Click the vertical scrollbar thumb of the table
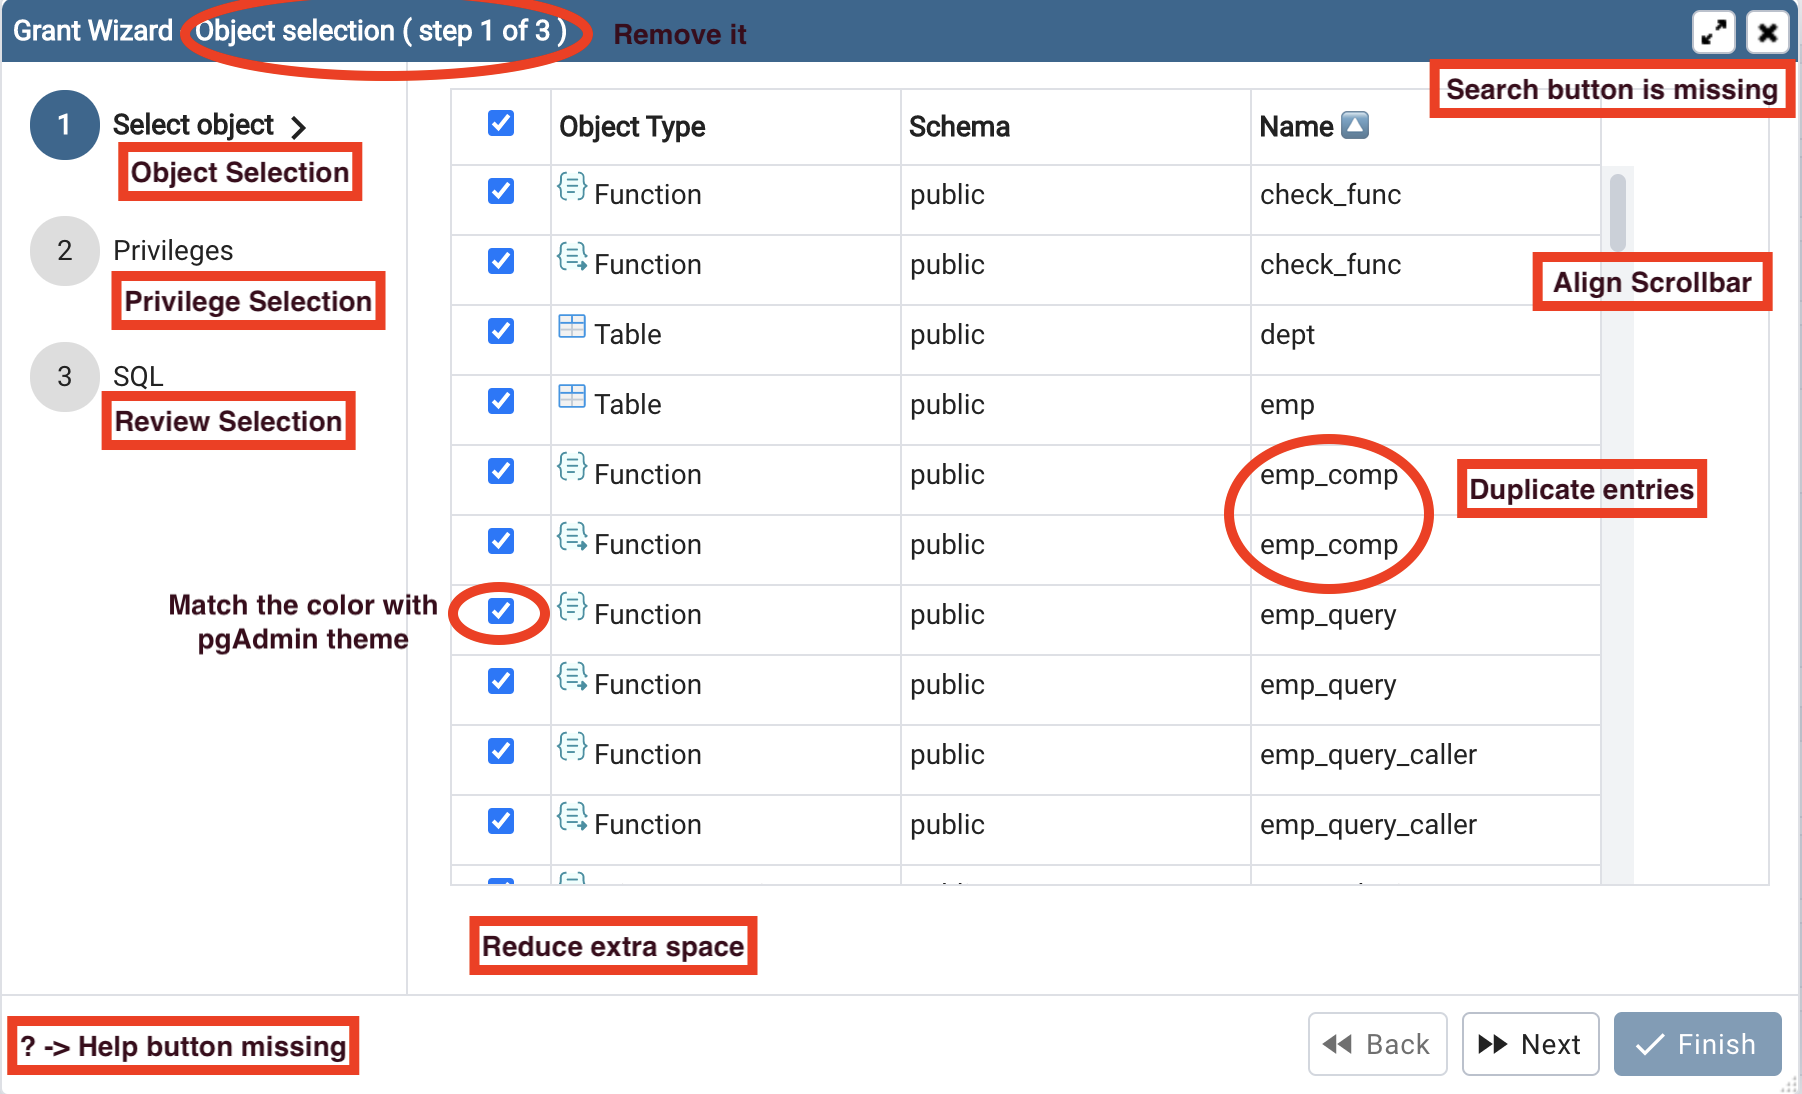Screen dimensions: 1802x1094 (x=1617, y=212)
